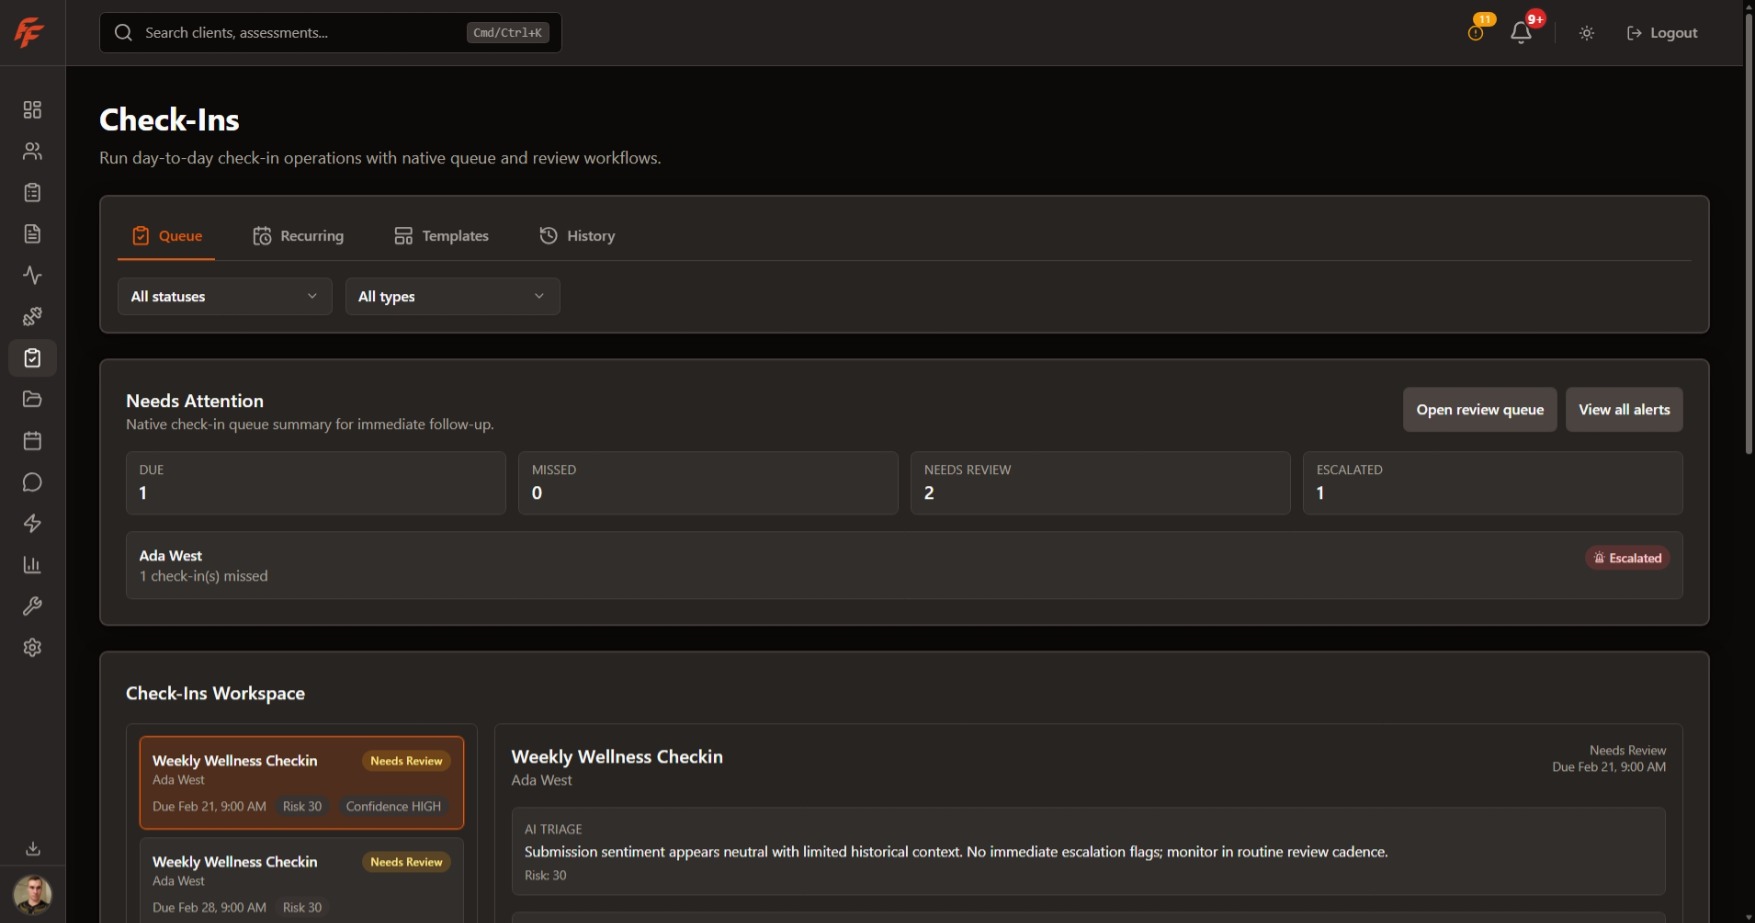Click the orange alerts badge showing 11
Screen dimensions: 1755x923
pos(1483,19)
